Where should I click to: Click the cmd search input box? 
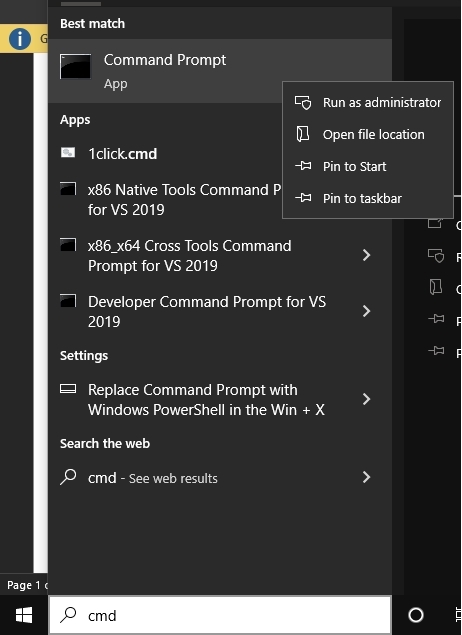(220, 615)
